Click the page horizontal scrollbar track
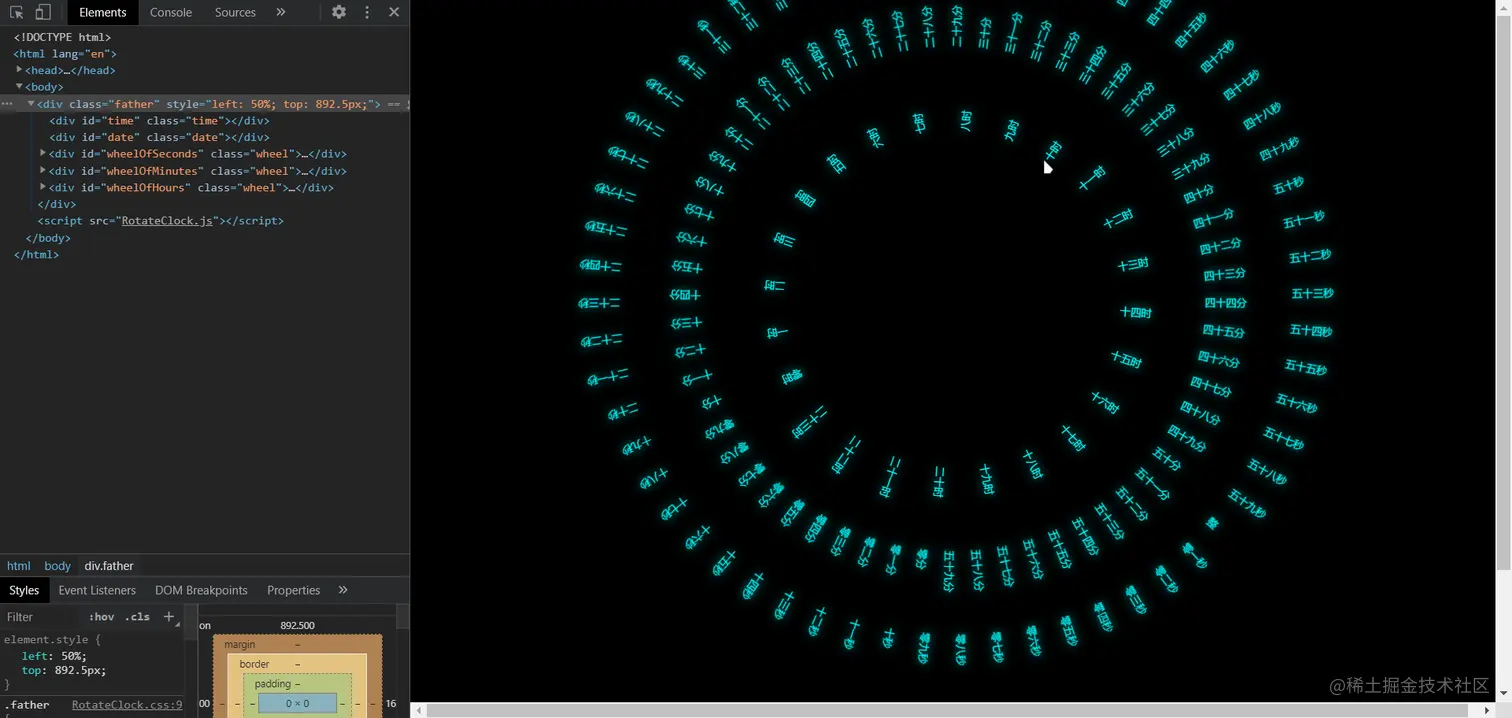This screenshot has height=718, width=1512. [x=955, y=710]
